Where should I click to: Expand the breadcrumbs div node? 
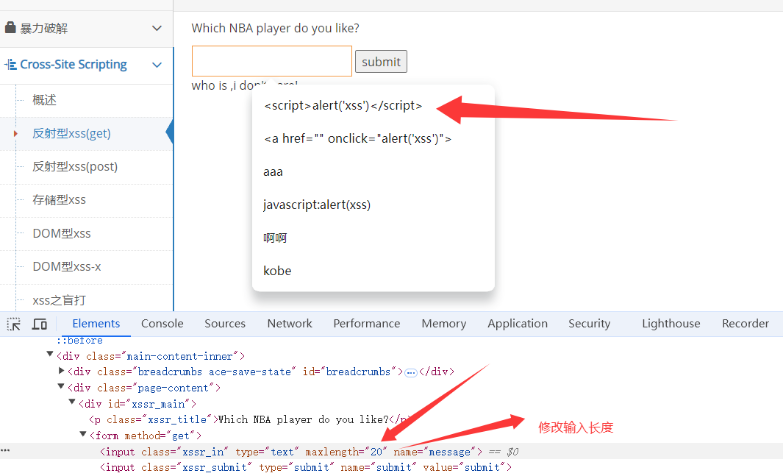pyautogui.click(x=61, y=371)
